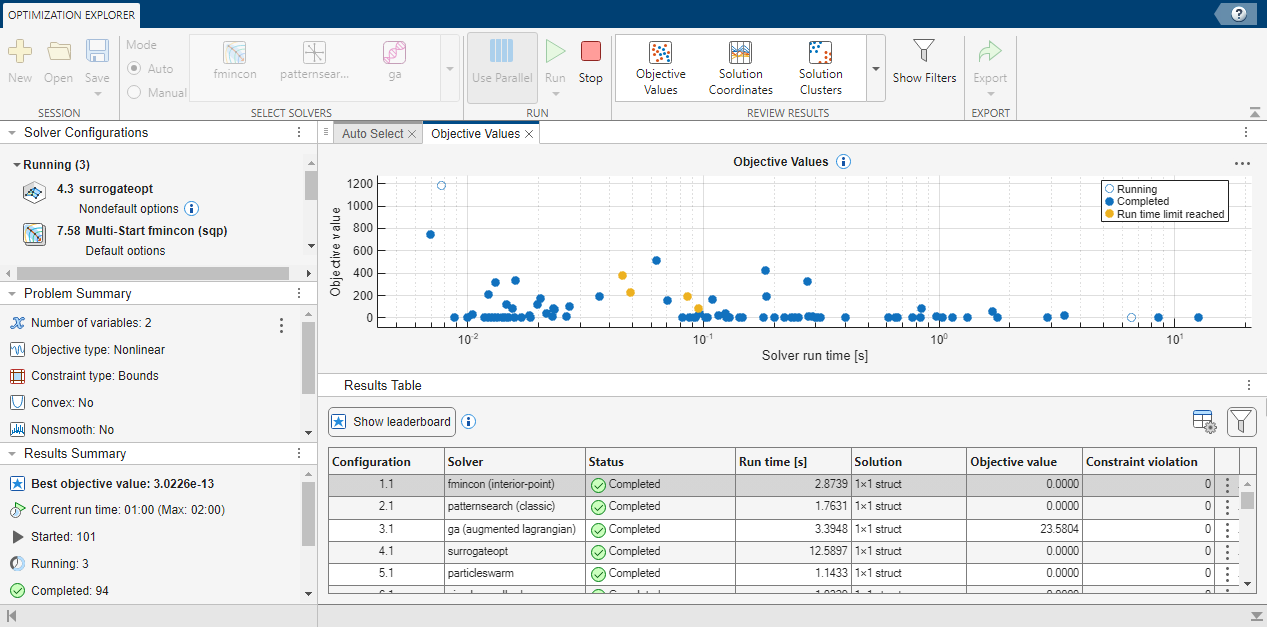Enable Auto mode

coord(134,68)
